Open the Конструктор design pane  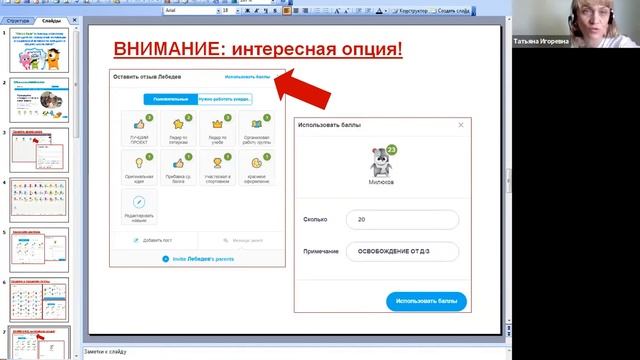tap(410, 11)
